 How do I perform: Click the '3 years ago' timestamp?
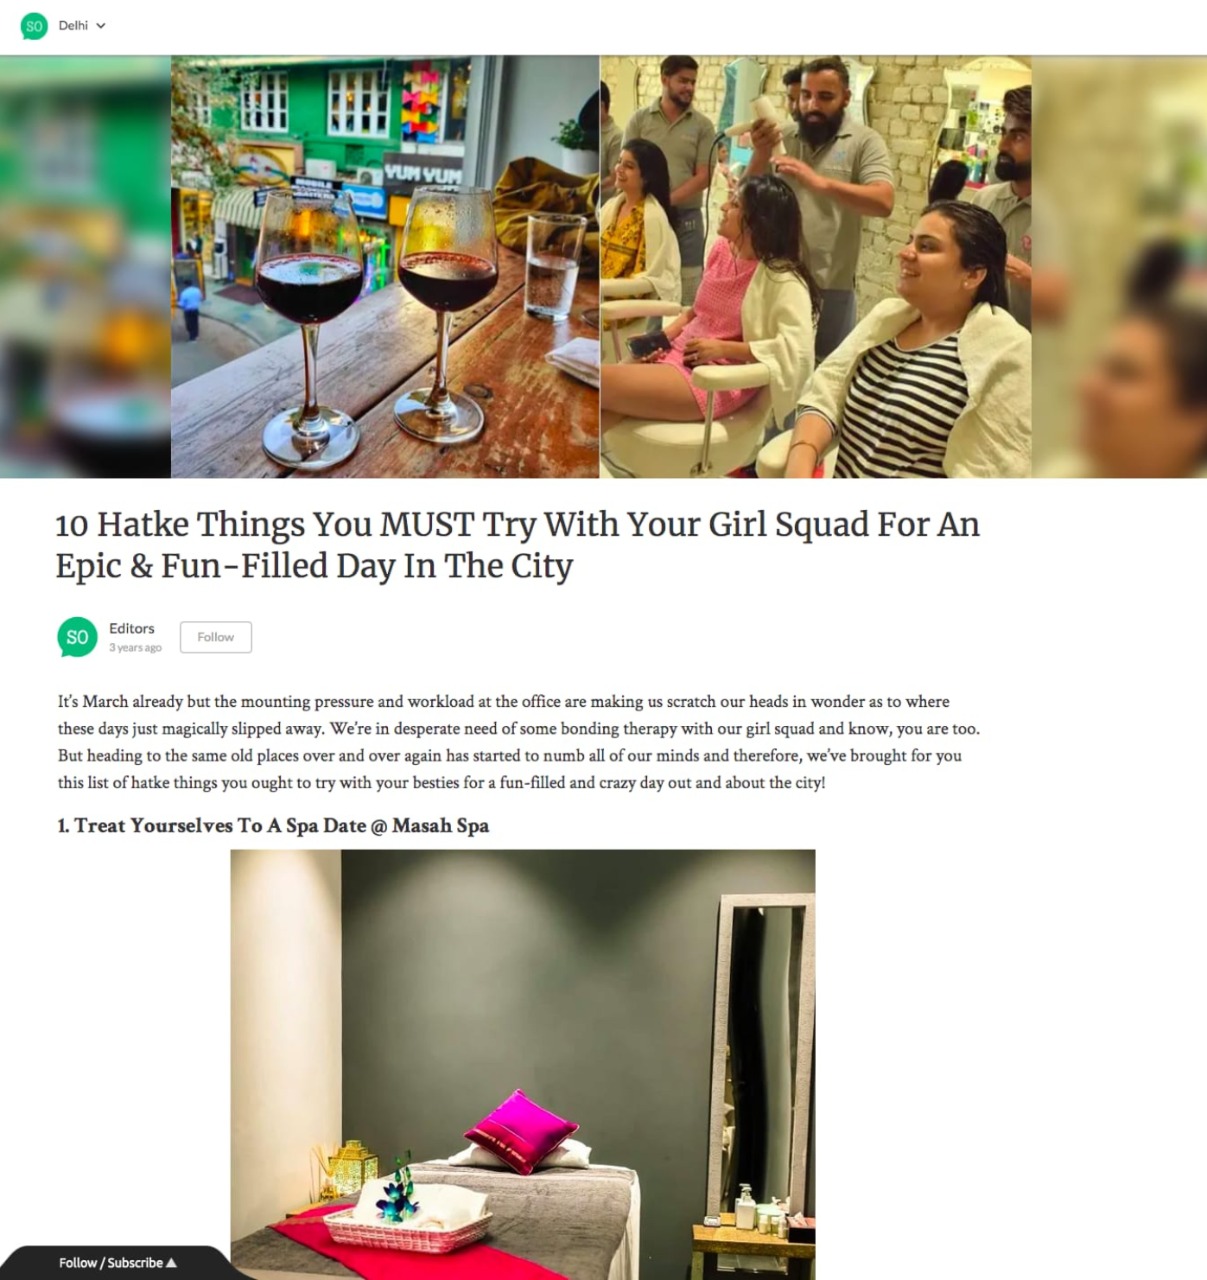click(x=135, y=648)
